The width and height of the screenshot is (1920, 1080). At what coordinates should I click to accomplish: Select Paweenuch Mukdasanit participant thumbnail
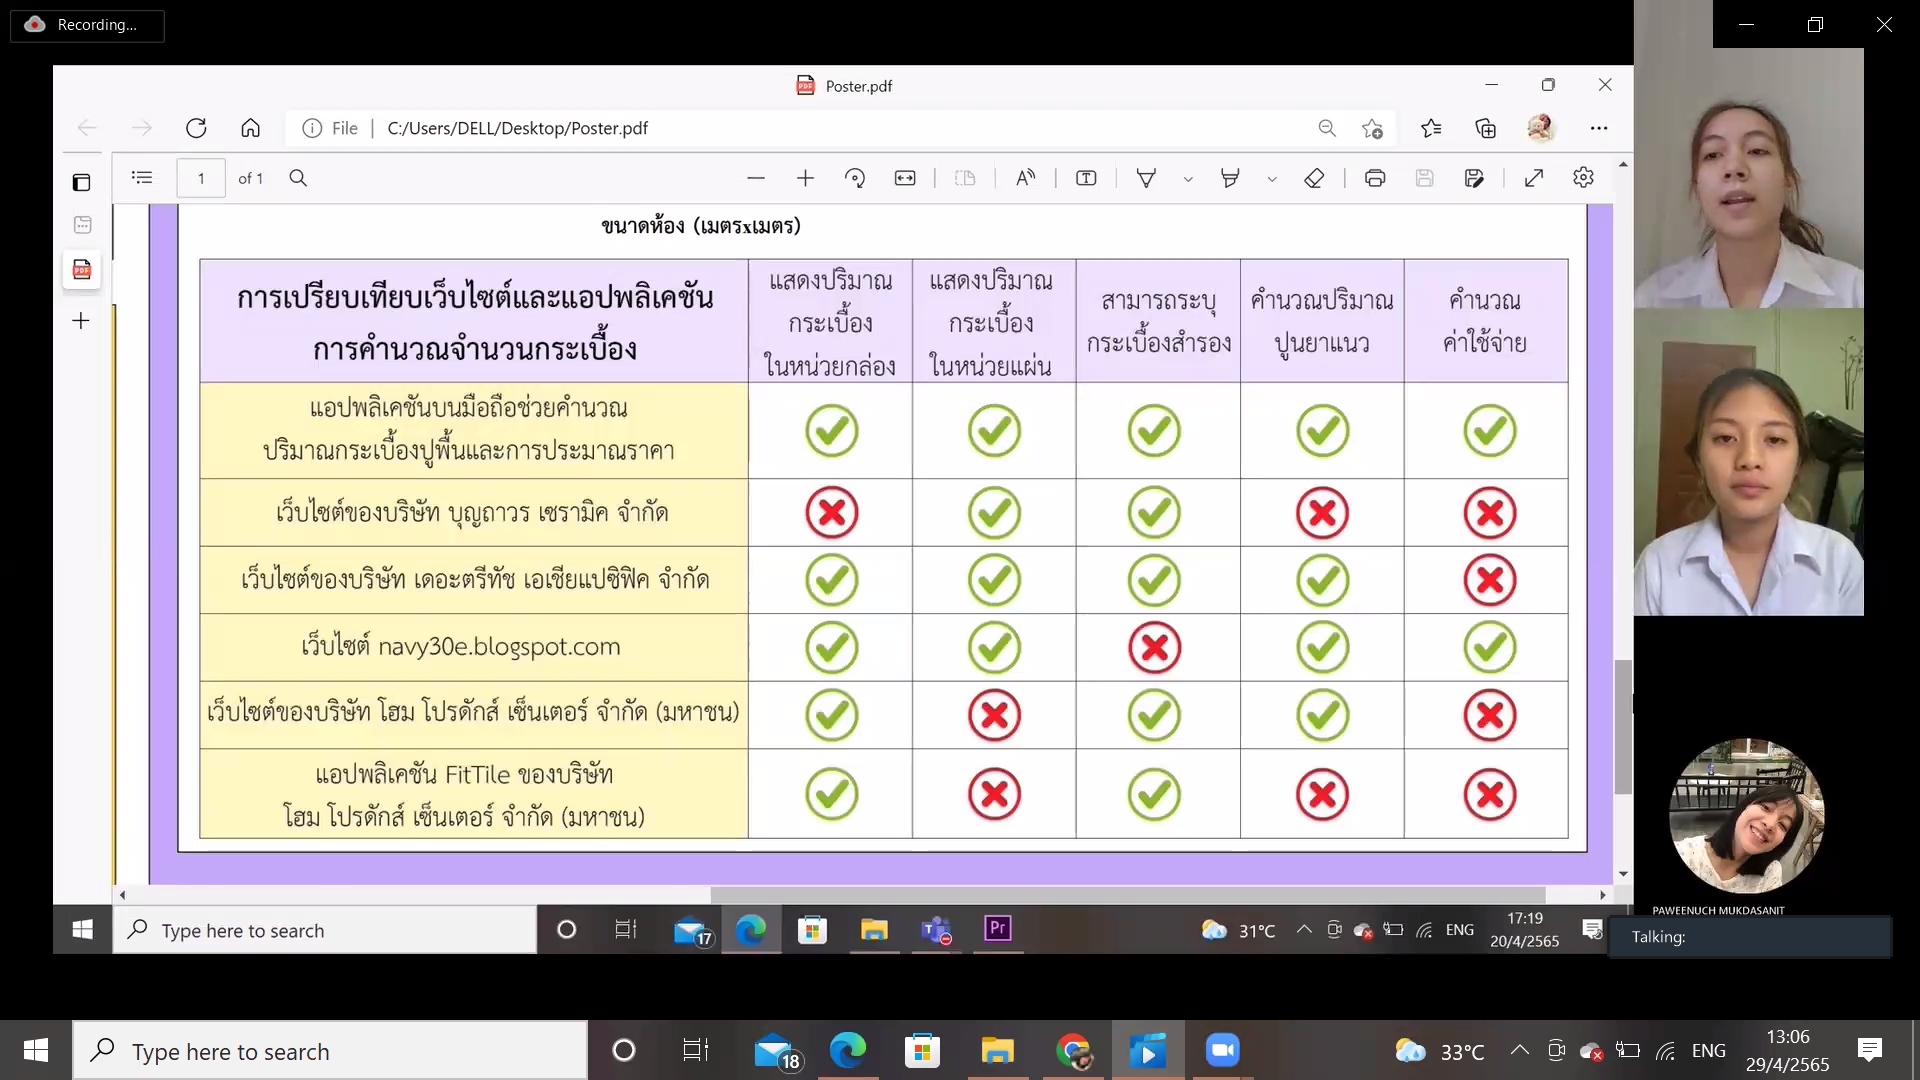(1746, 816)
